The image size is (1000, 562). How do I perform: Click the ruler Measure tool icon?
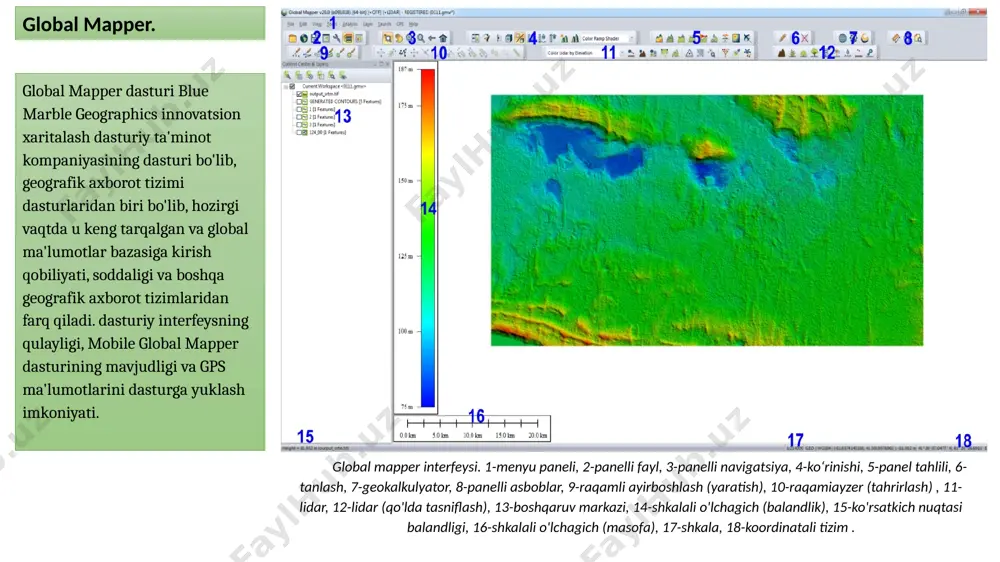pos(896,38)
